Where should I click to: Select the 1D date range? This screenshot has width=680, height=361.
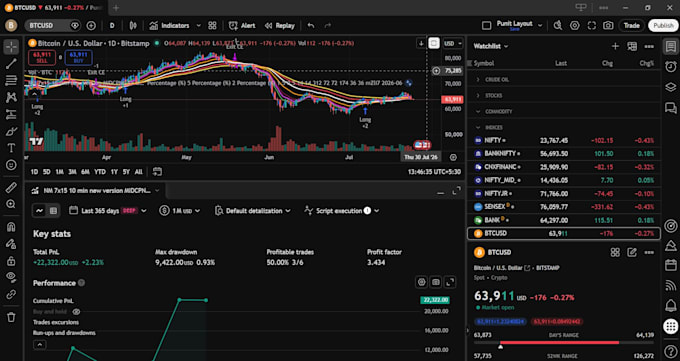pos(34,172)
